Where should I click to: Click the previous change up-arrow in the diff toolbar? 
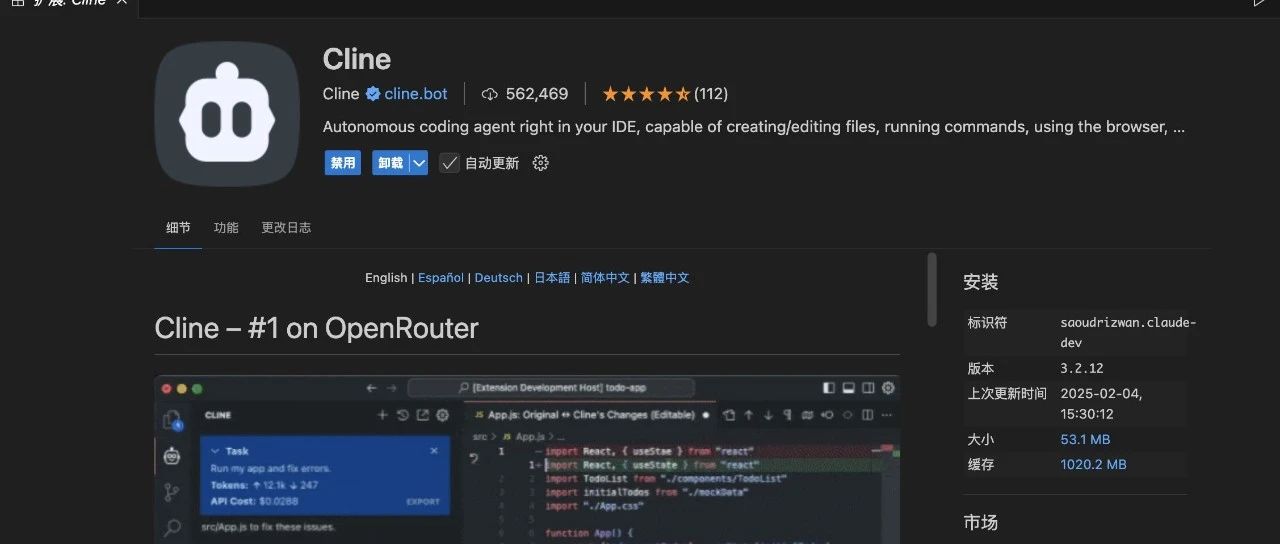point(749,415)
